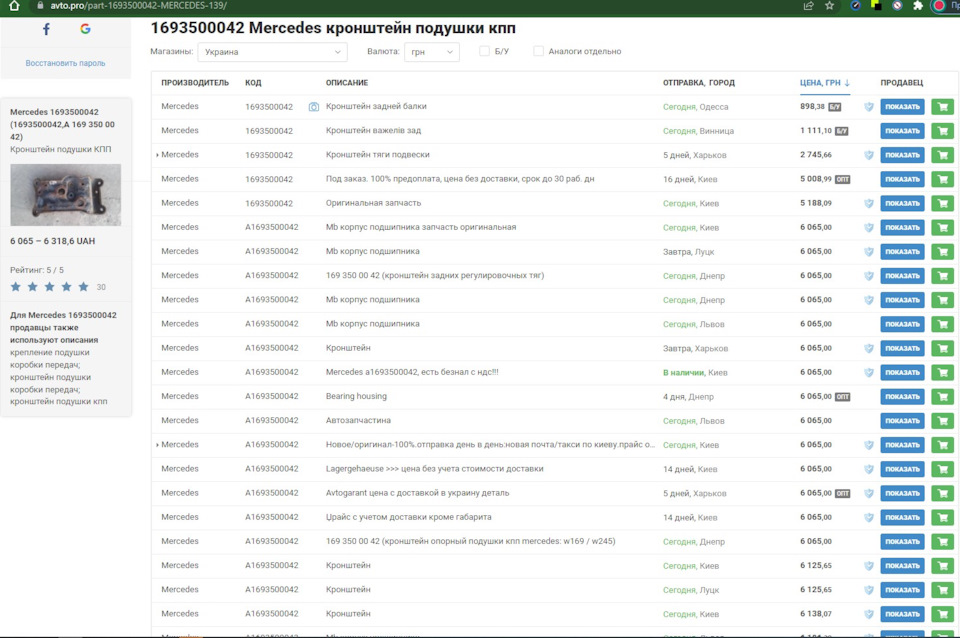Click the Facebook login icon

pyautogui.click(x=47, y=29)
